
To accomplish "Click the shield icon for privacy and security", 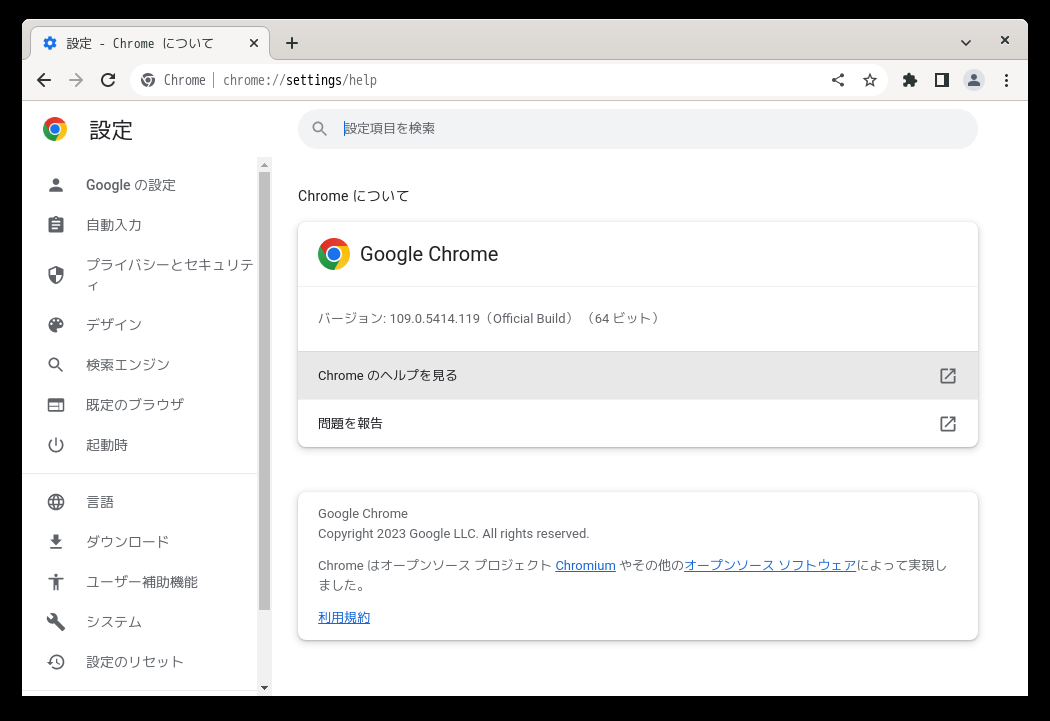I will [x=56, y=275].
